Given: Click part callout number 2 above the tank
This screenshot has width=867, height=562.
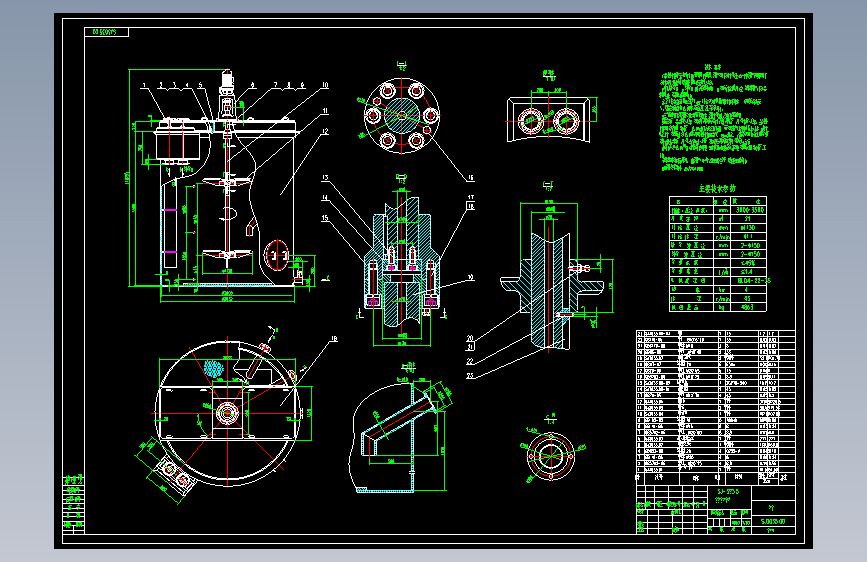Looking at the screenshot, I should [x=161, y=85].
